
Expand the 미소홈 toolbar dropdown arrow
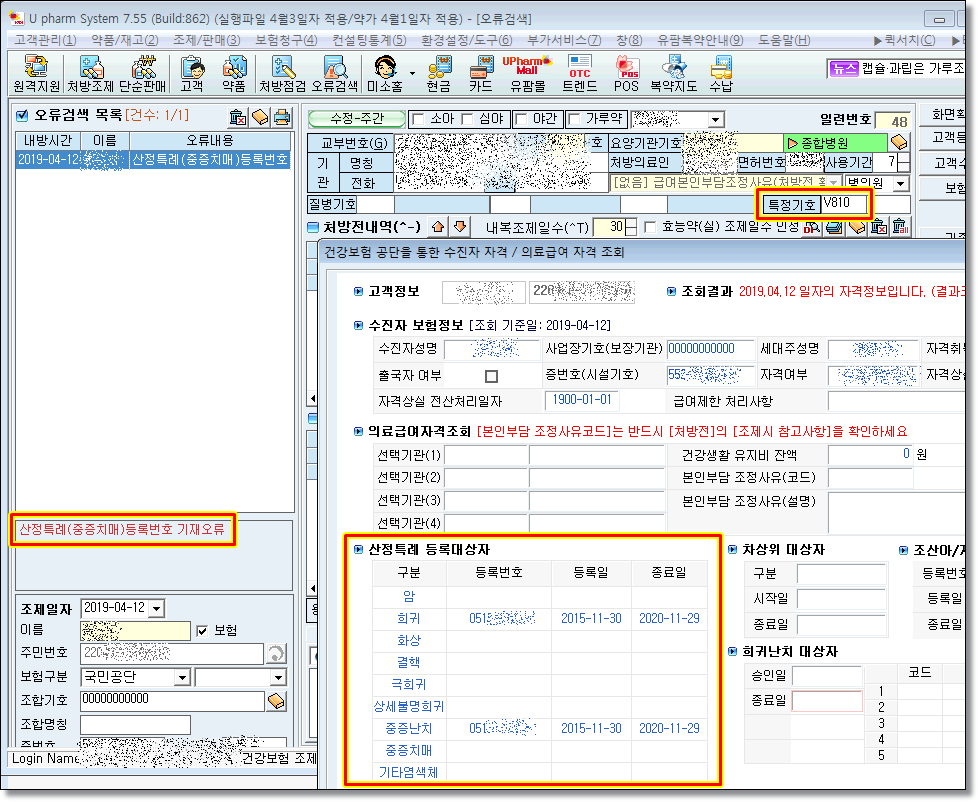pyautogui.click(x=412, y=72)
